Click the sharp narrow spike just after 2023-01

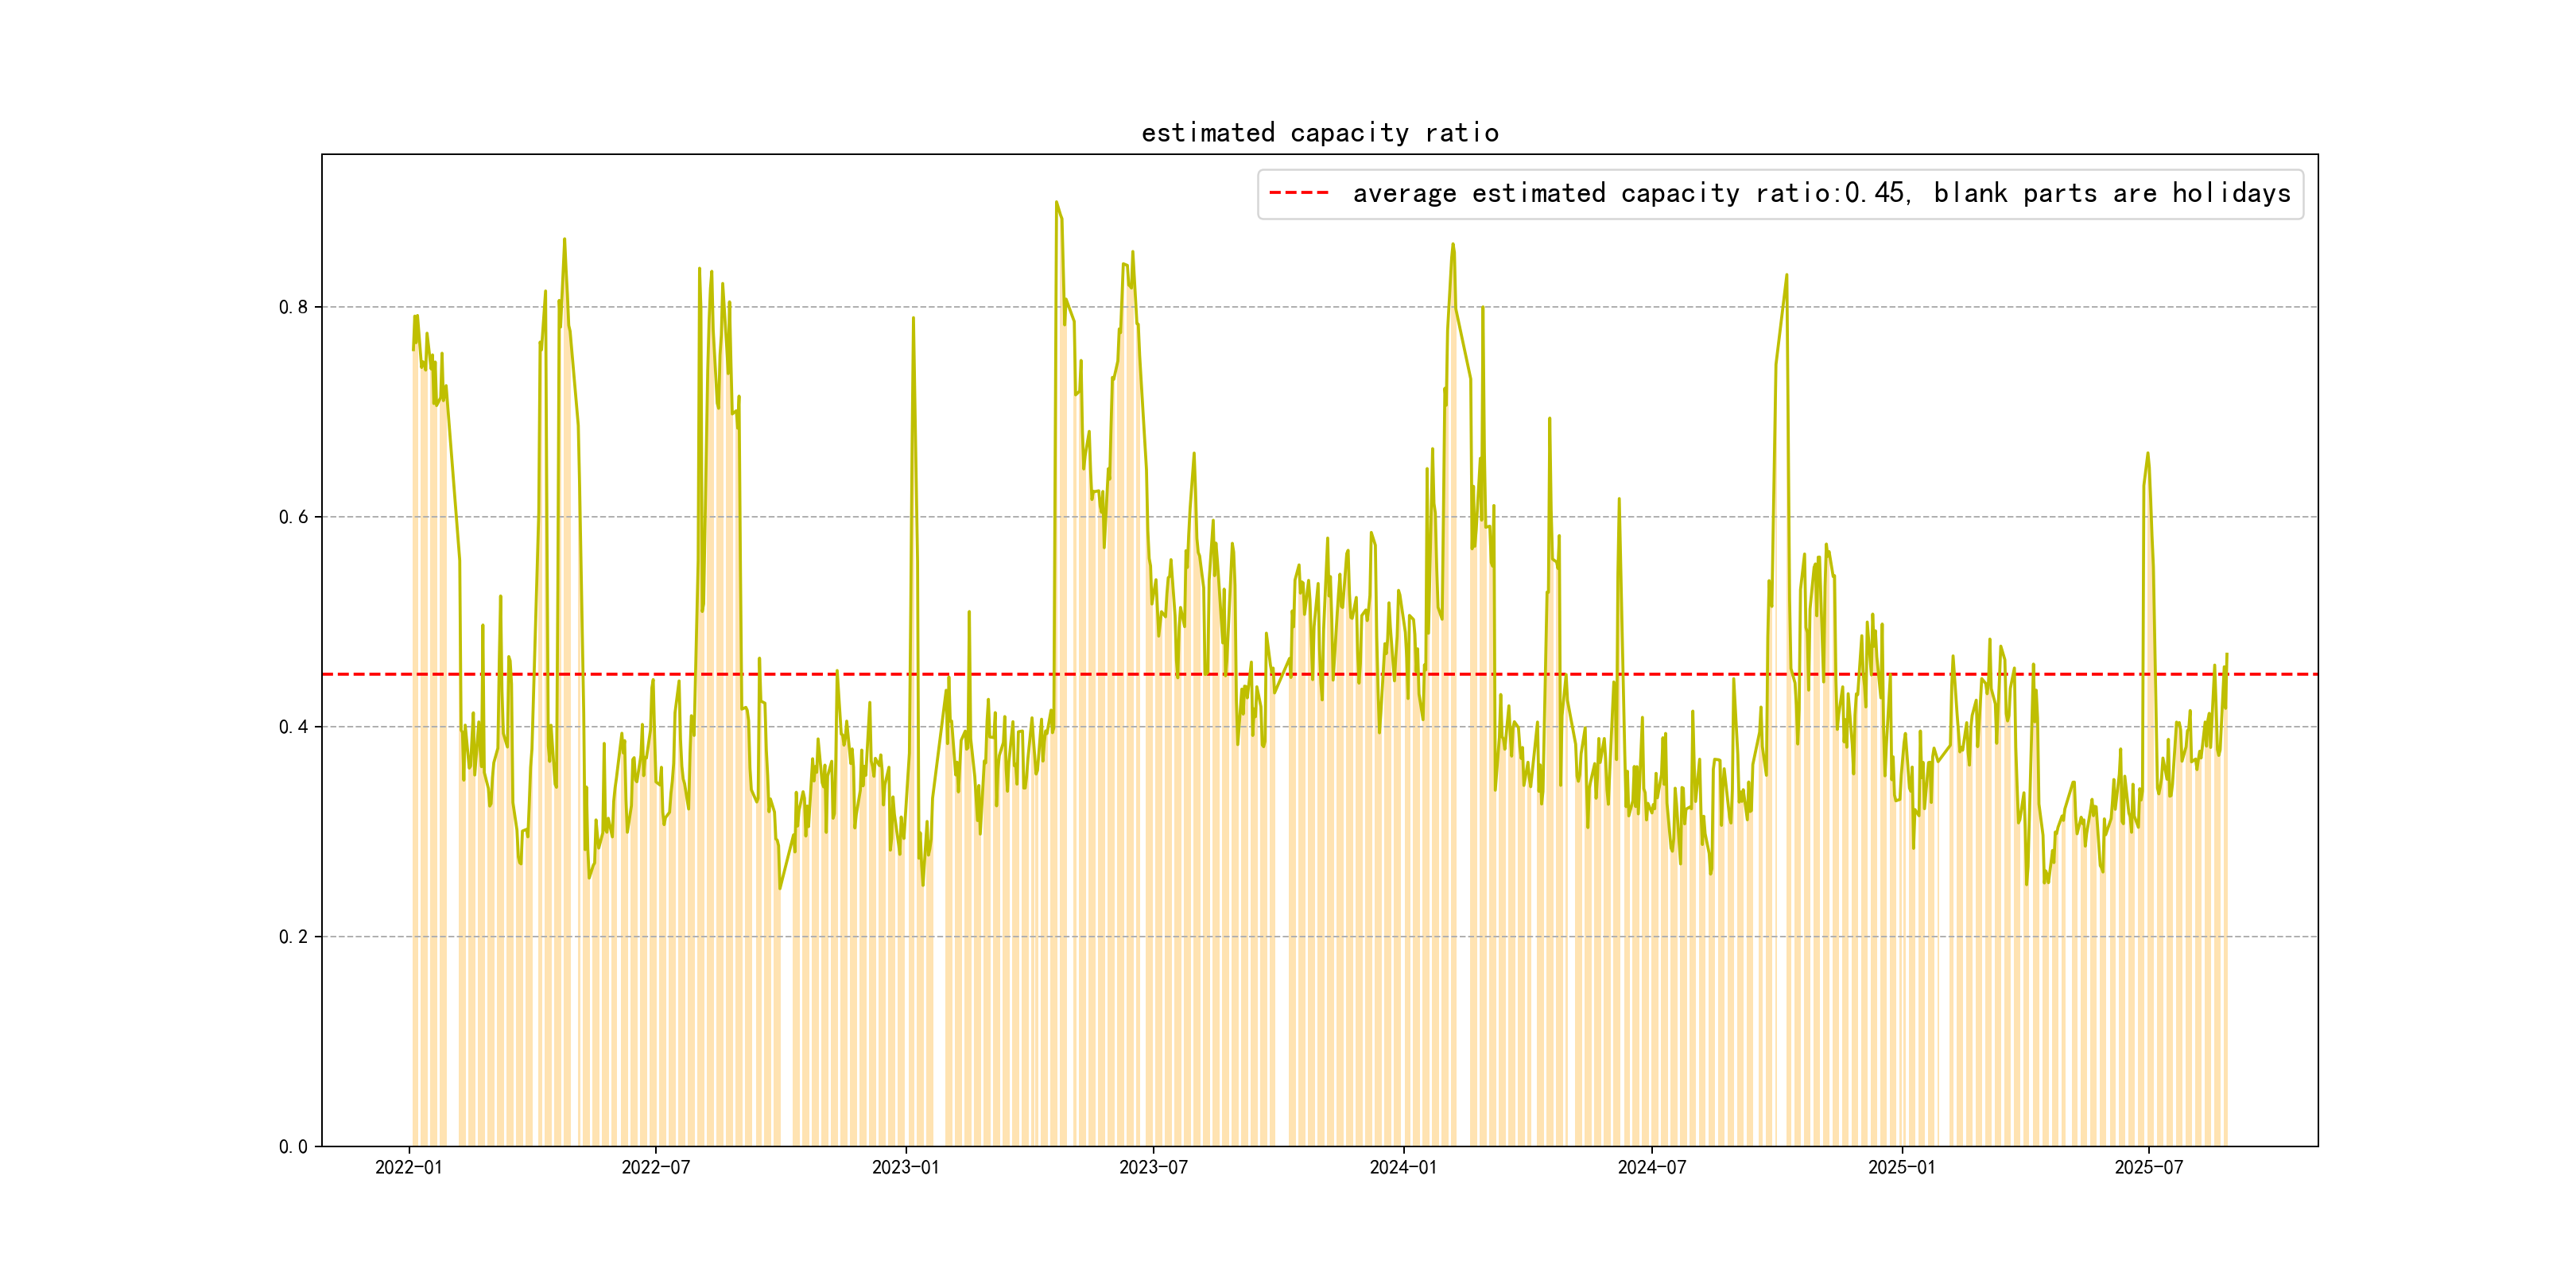tap(913, 319)
